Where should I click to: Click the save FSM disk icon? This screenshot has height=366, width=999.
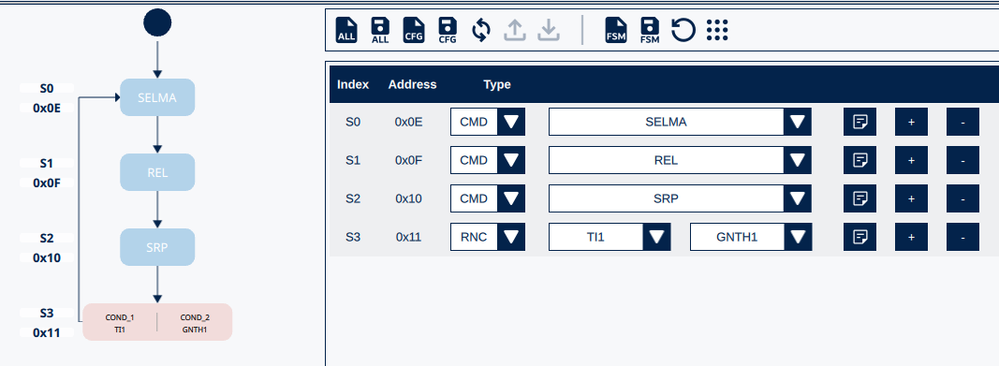[x=650, y=30]
